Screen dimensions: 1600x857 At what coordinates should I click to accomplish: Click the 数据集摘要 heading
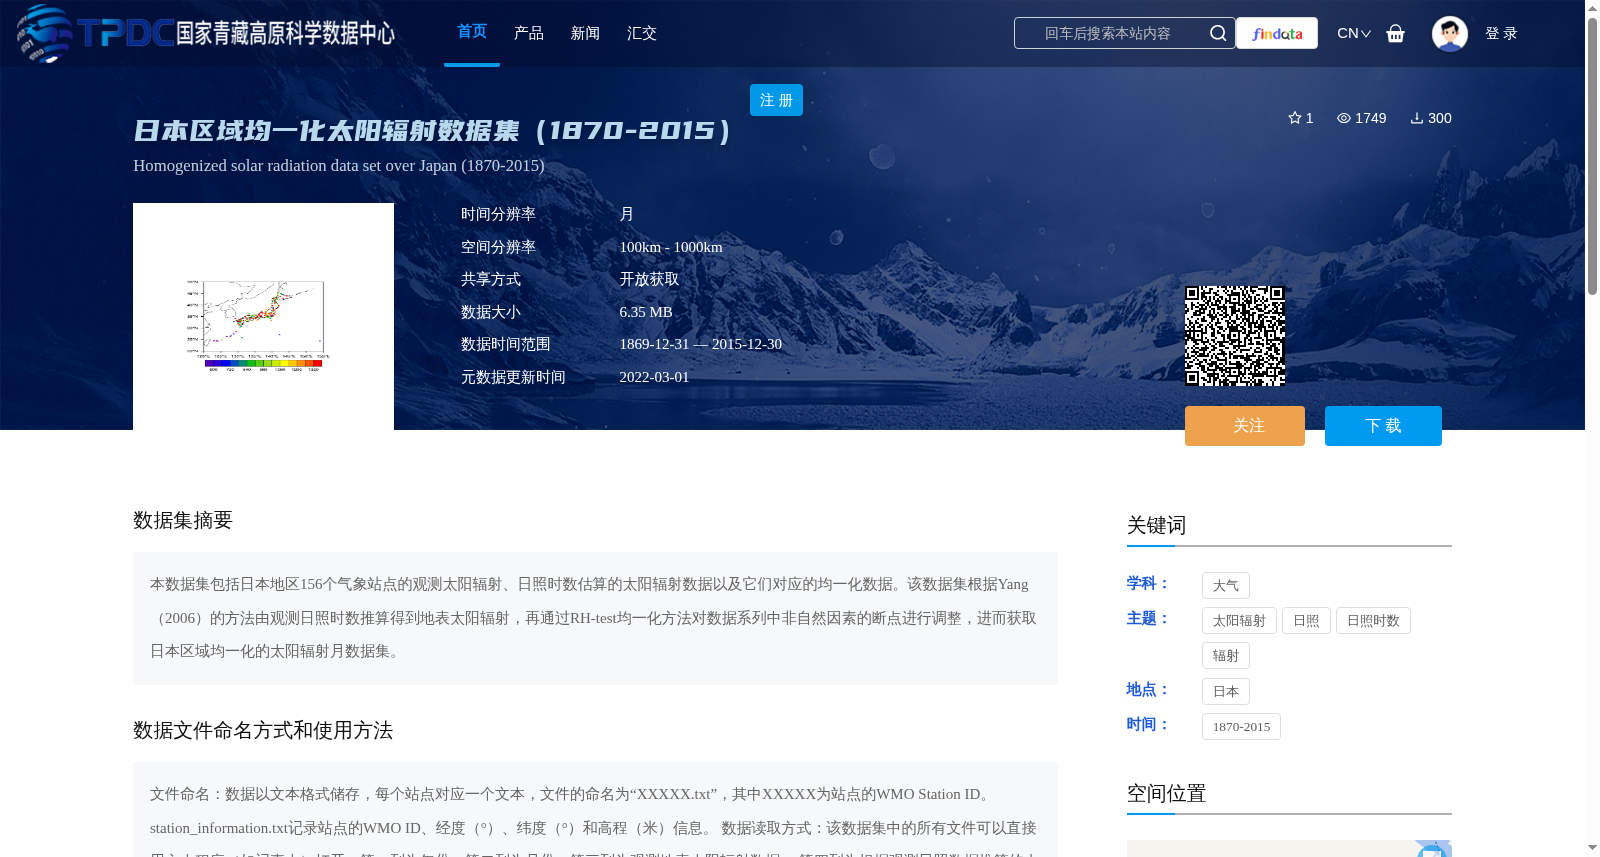(x=183, y=520)
